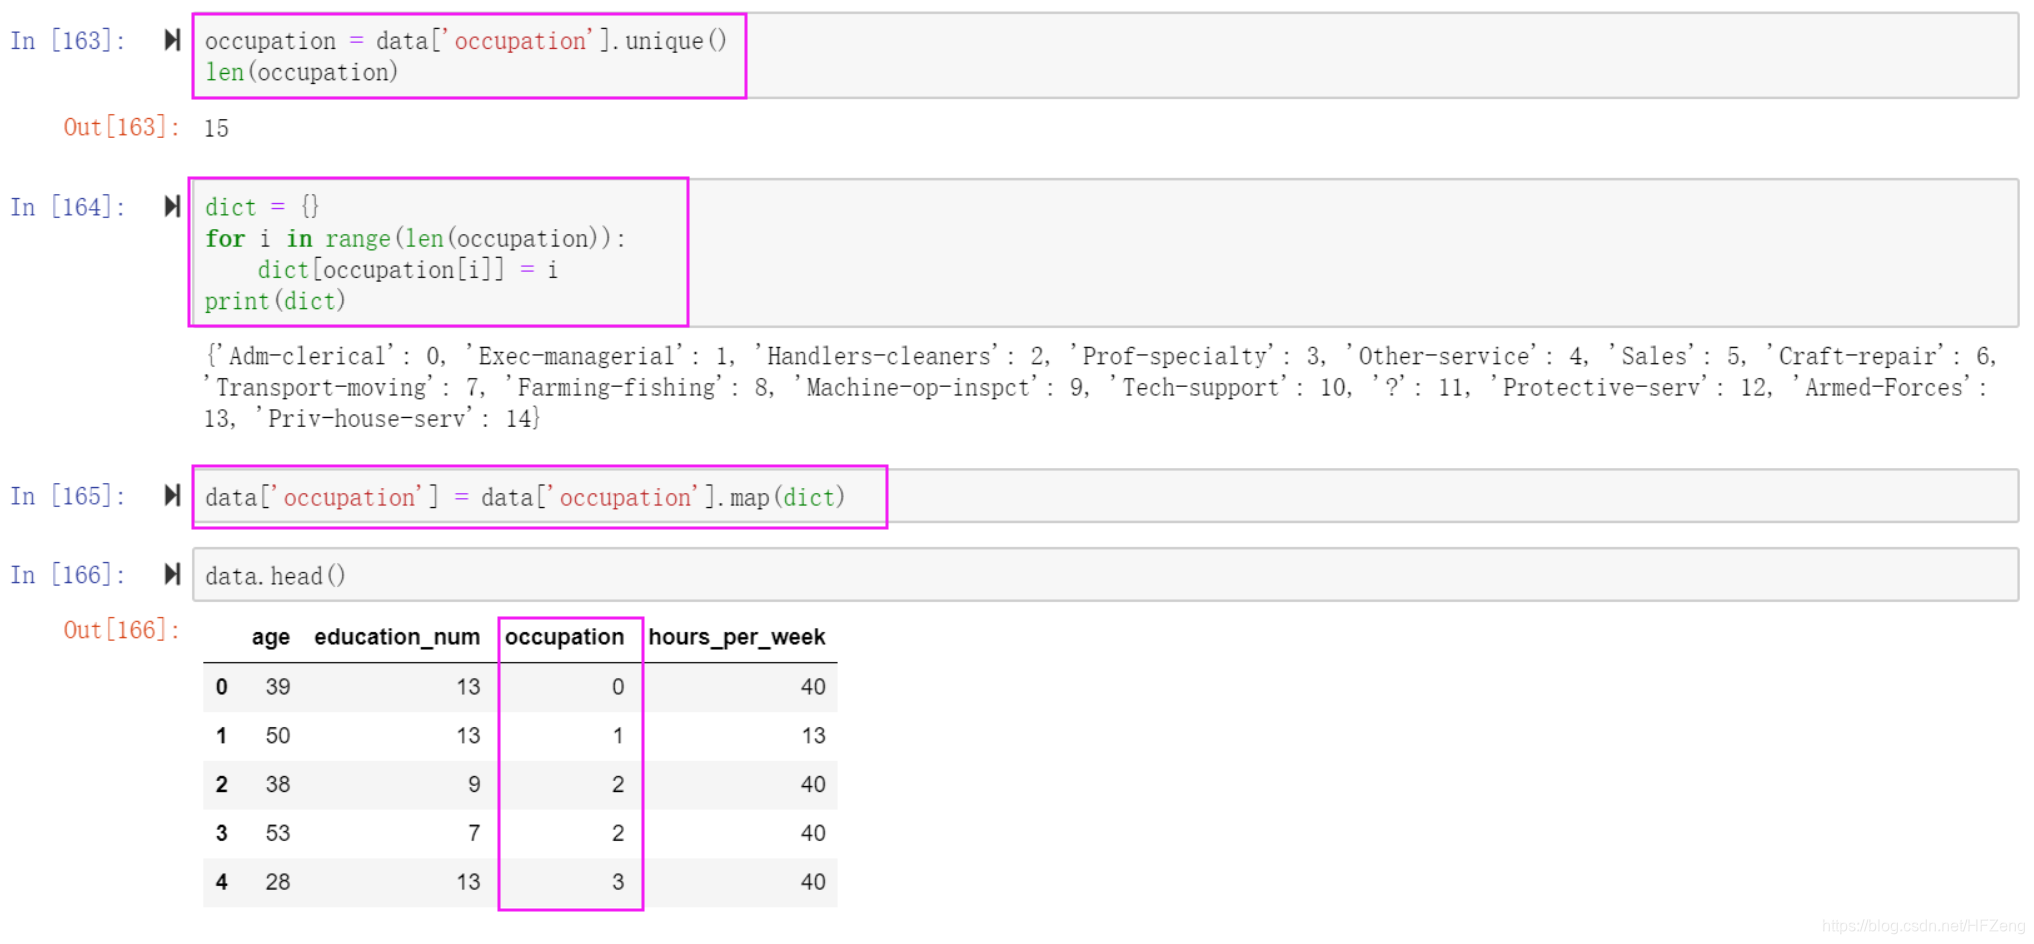
Task: Click age value 39 in row 0
Action: pos(278,687)
